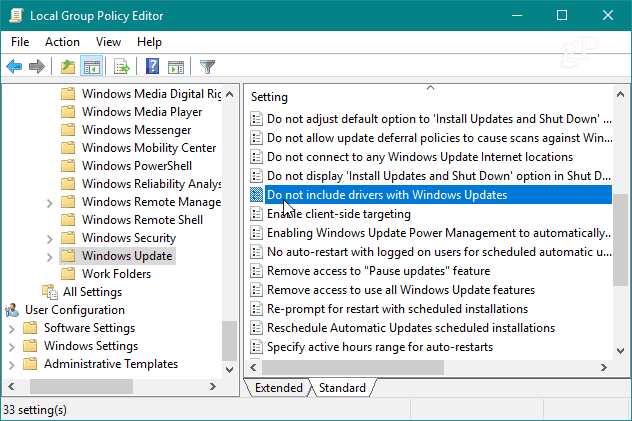Click the Up one level folder icon
The height and width of the screenshot is (421, 632).
tap(68, 66)
